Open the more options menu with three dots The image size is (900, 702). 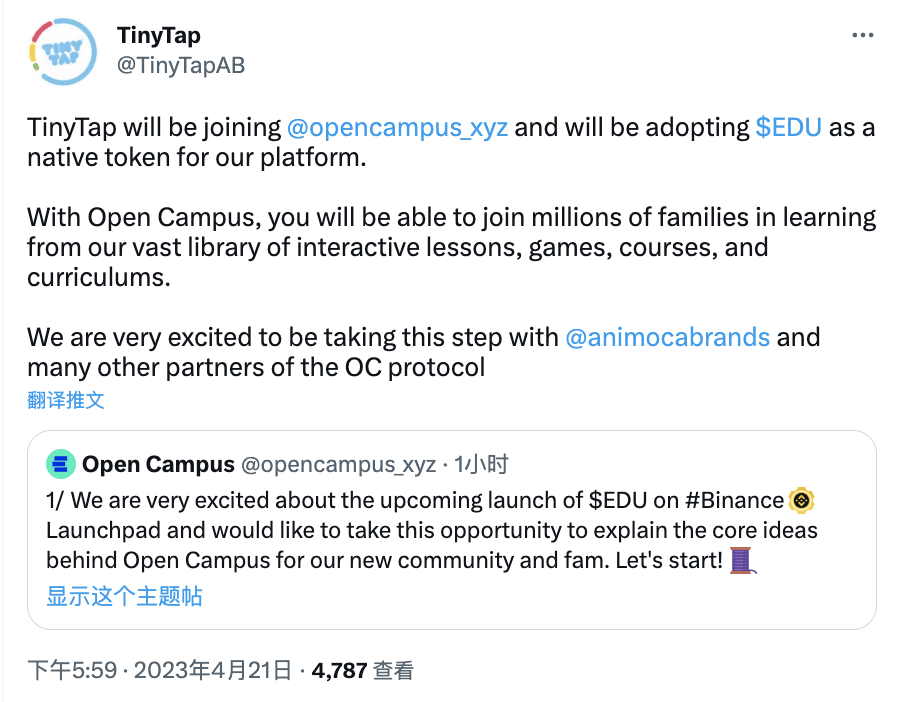(861, 33)
